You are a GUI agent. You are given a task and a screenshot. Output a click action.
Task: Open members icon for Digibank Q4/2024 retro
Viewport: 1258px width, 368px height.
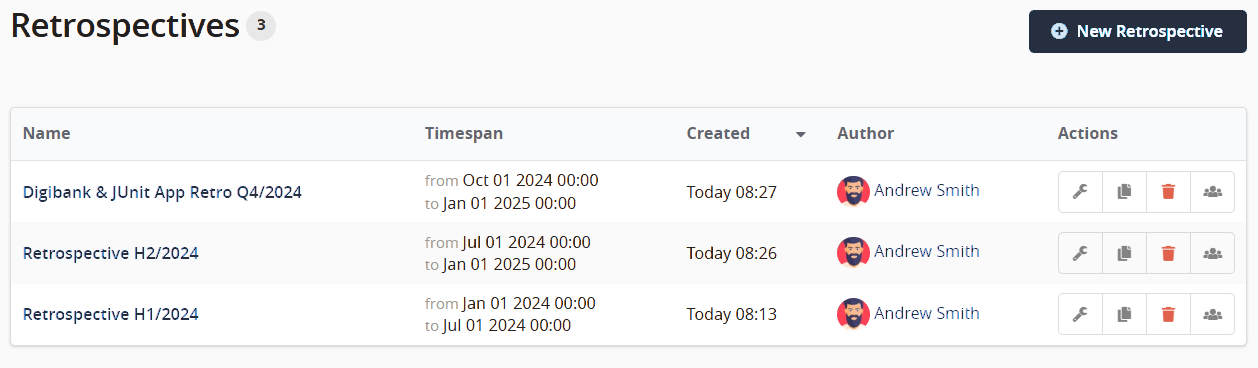tap(1212, 192)
